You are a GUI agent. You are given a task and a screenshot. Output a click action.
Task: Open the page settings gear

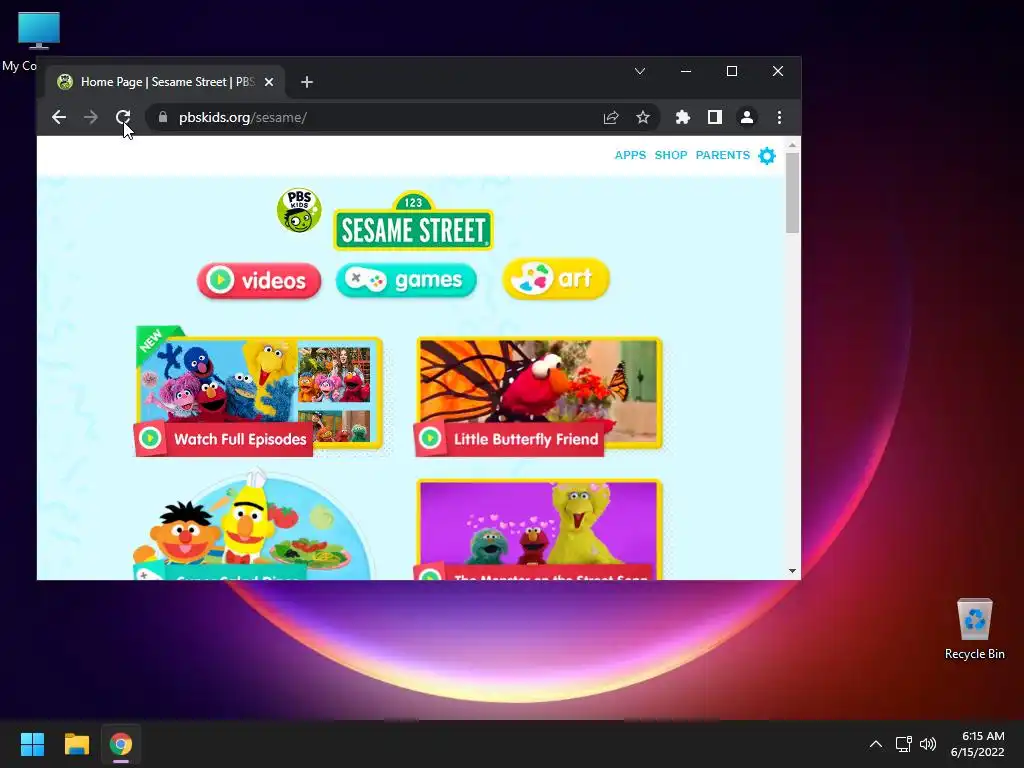(767, 155)
